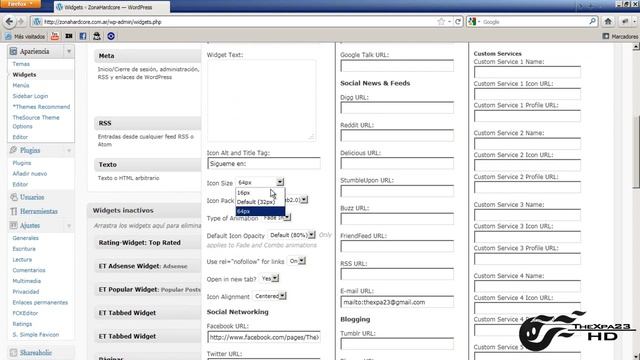Open the Comentarios settings link
The width and height of the screenshot is (640, 360).
point(29,270)
